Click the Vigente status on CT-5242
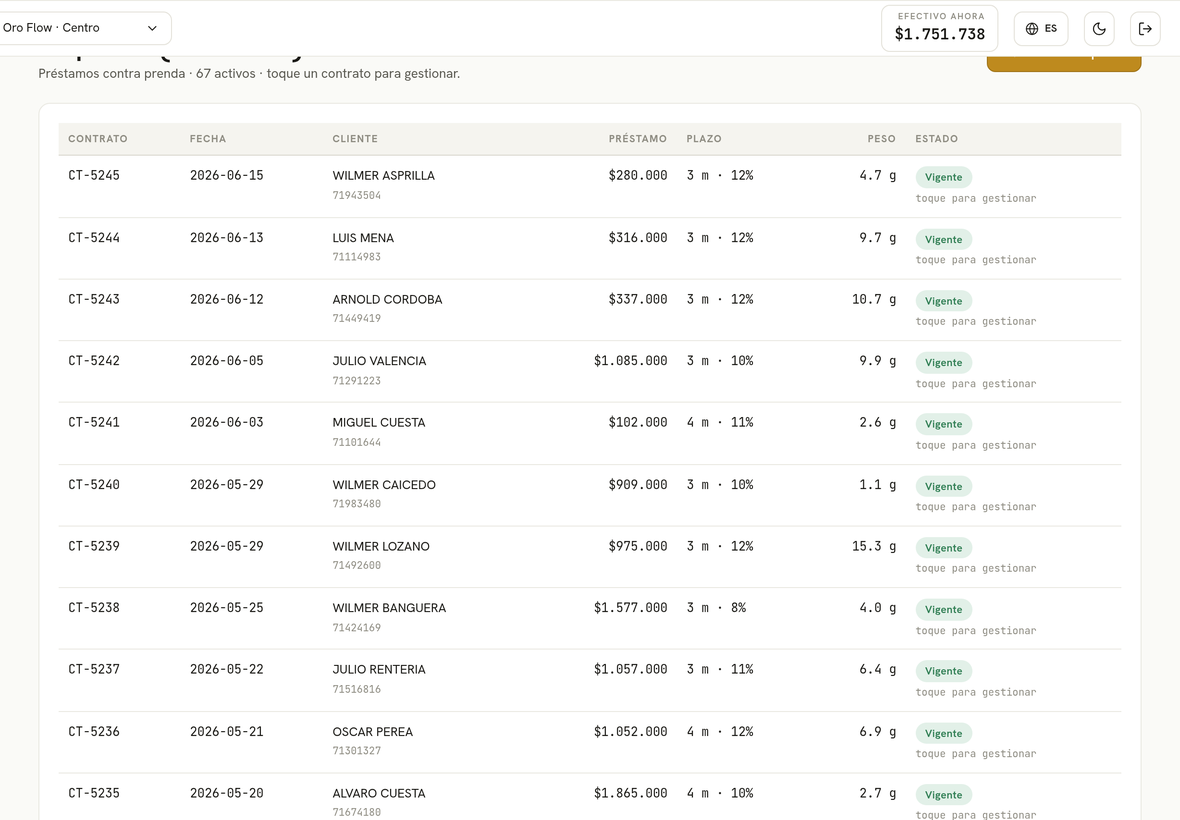Viewport: 1180px width, 820px height. pyautogui.click(x=944, y=363)
